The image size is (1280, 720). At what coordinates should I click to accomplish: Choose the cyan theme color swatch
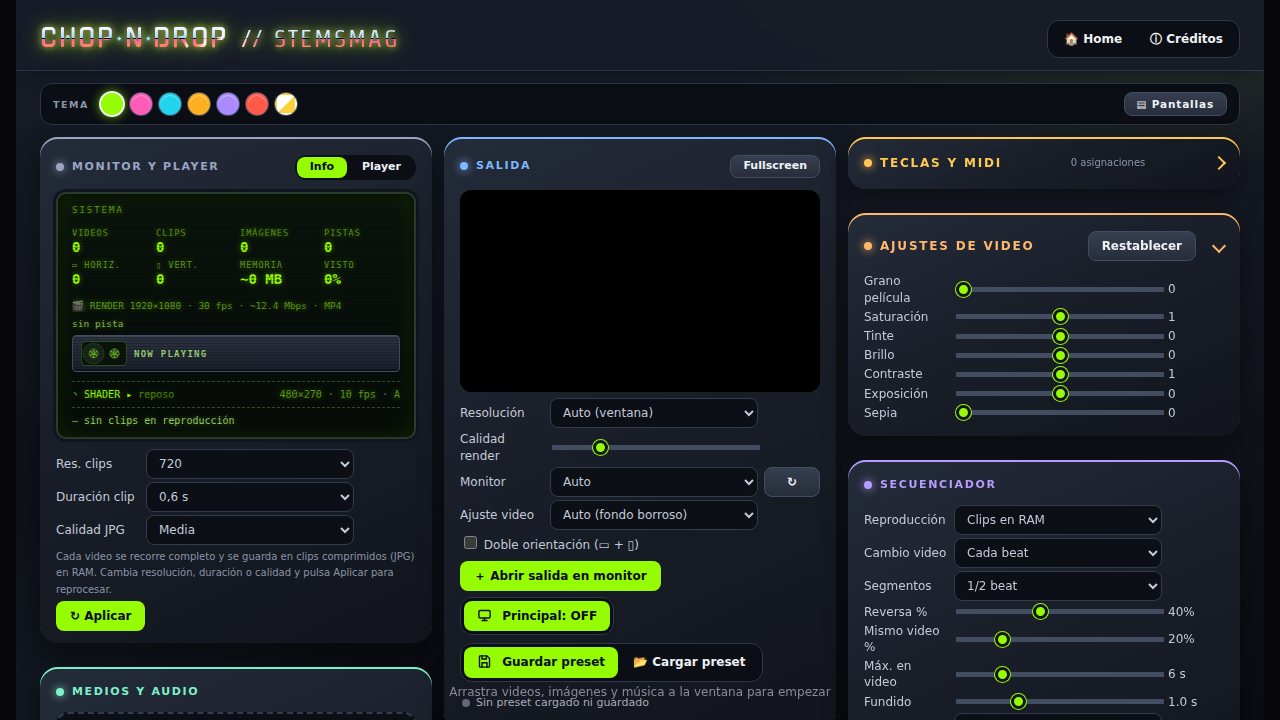point(170,104)
